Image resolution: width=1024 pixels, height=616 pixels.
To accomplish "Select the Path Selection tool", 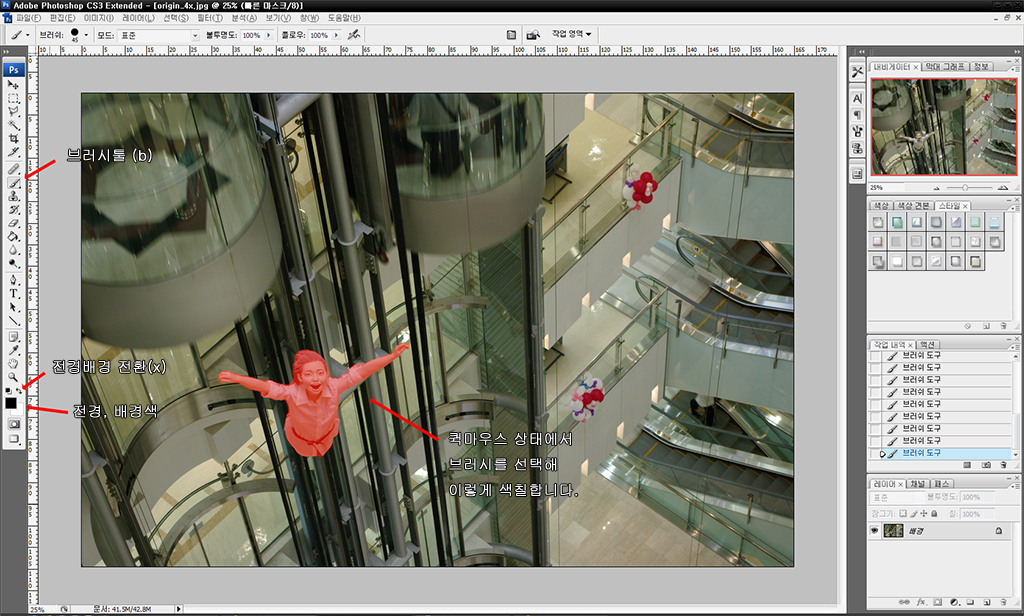I will click(x=13, y=307).
